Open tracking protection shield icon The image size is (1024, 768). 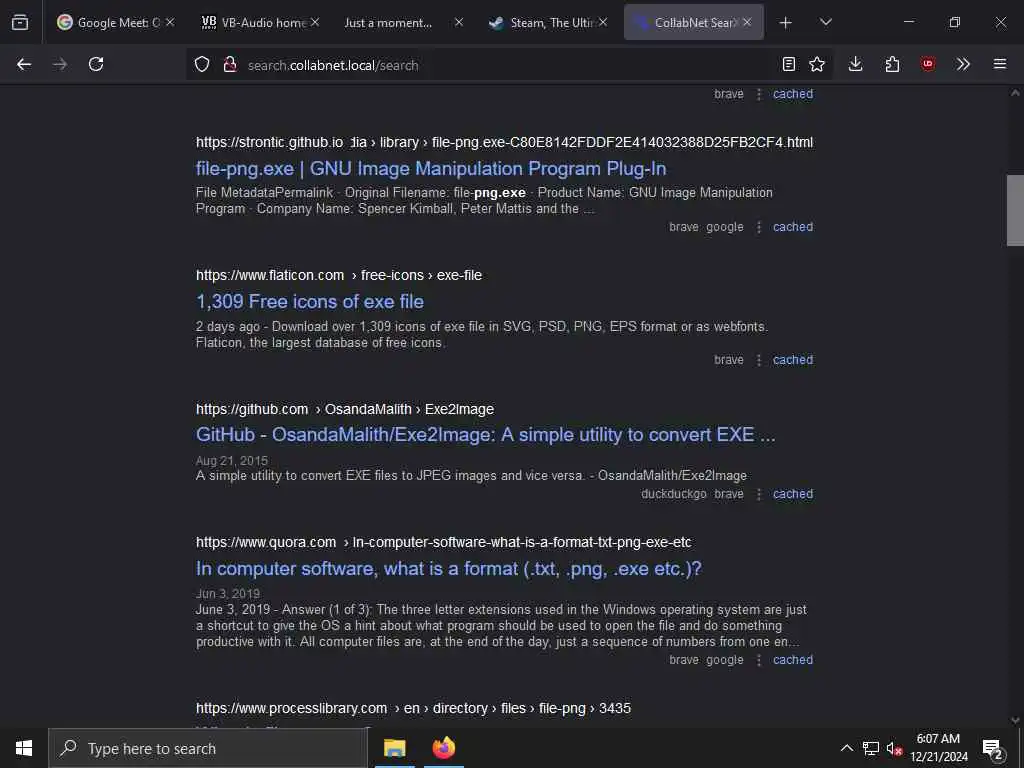point(202,64)
